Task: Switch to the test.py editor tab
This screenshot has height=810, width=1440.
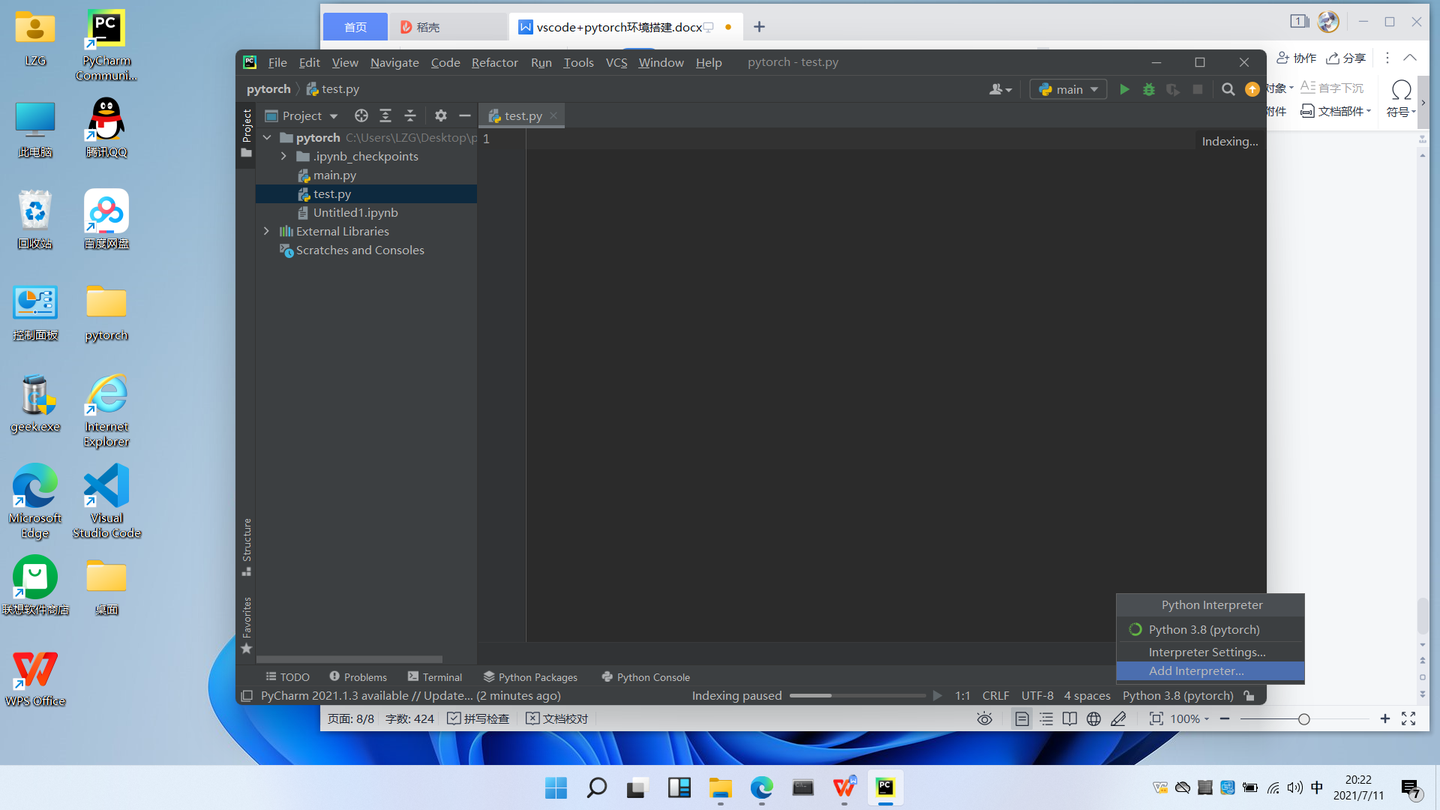Action: [520, 115]
